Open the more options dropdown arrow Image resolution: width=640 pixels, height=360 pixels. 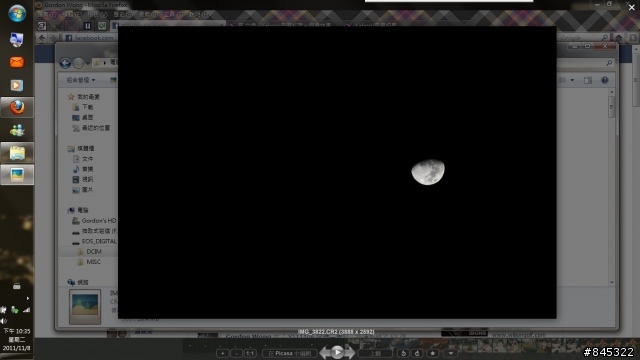coord(451,353)
